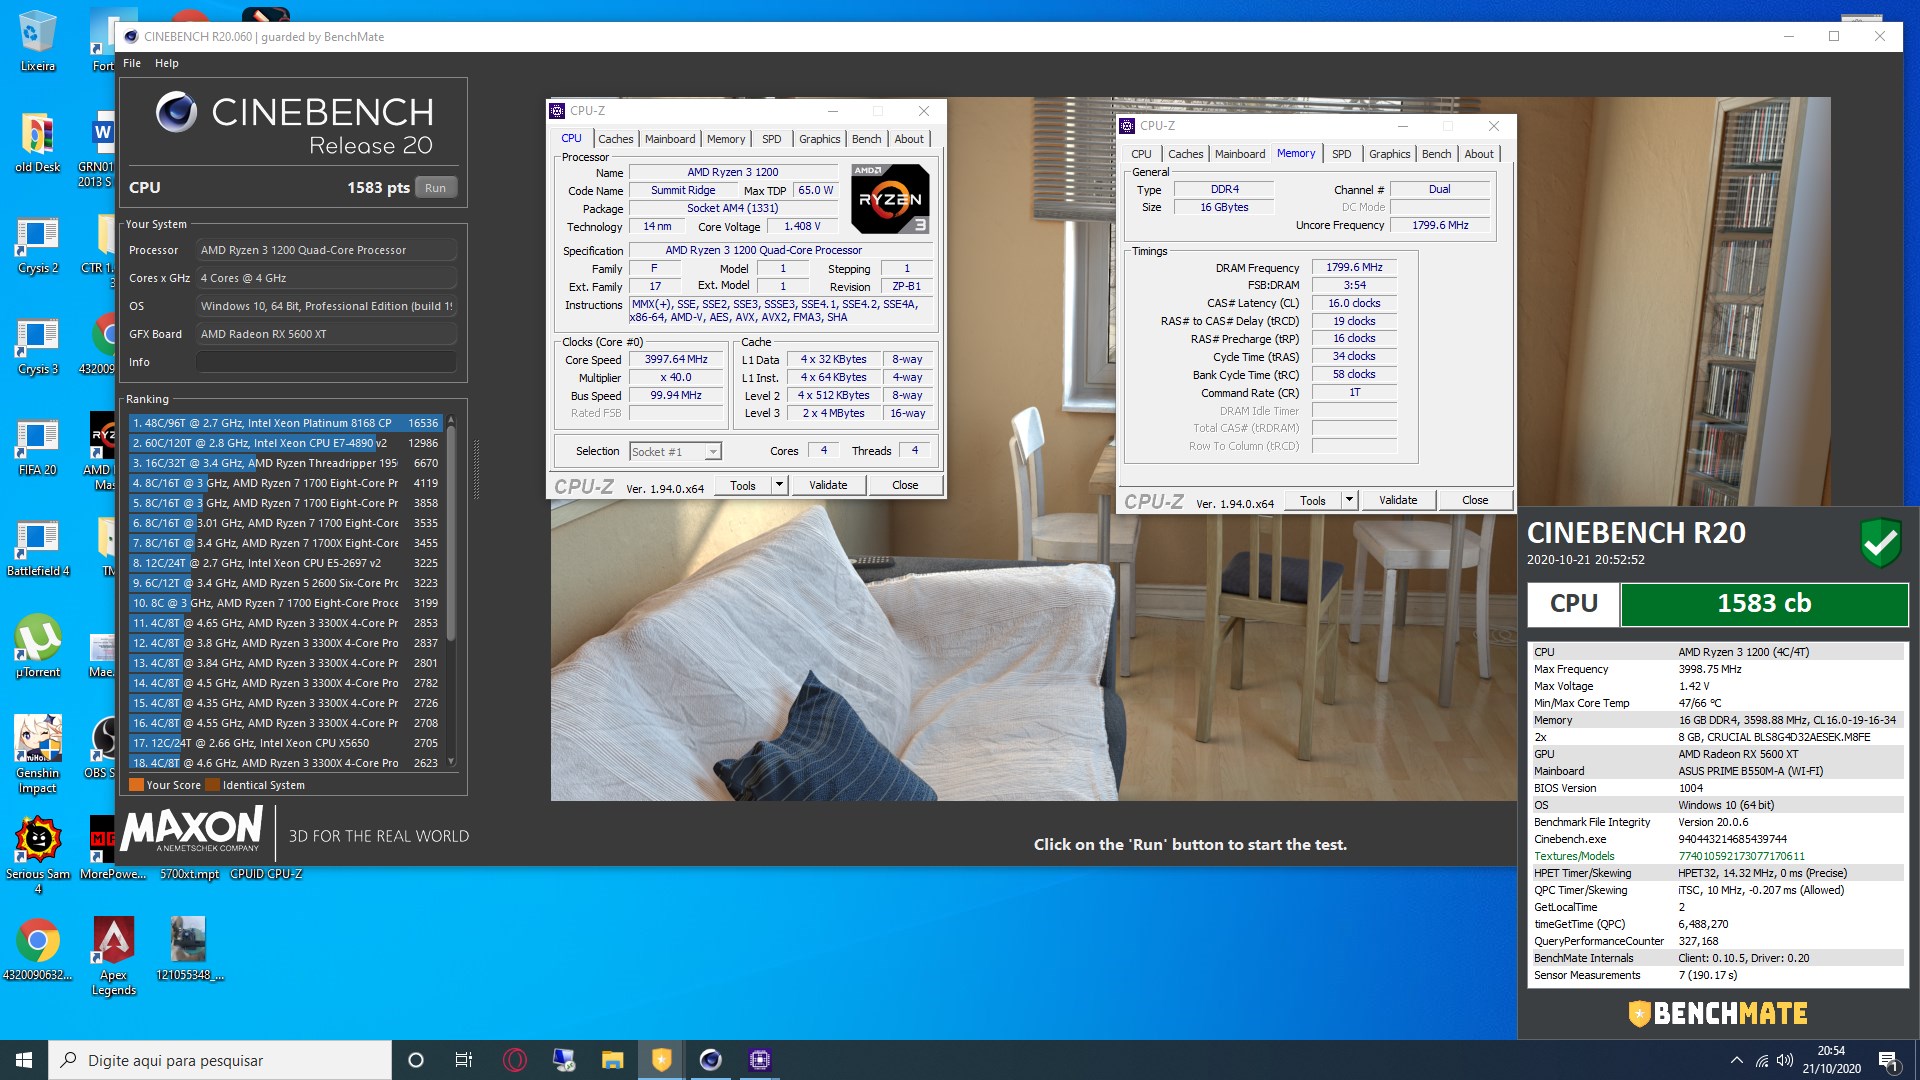This screenshot has width=1920, height=1080.
Task: Select ranking entry Intel Xeon Platinum 8168
Action: tap(286, 423)
